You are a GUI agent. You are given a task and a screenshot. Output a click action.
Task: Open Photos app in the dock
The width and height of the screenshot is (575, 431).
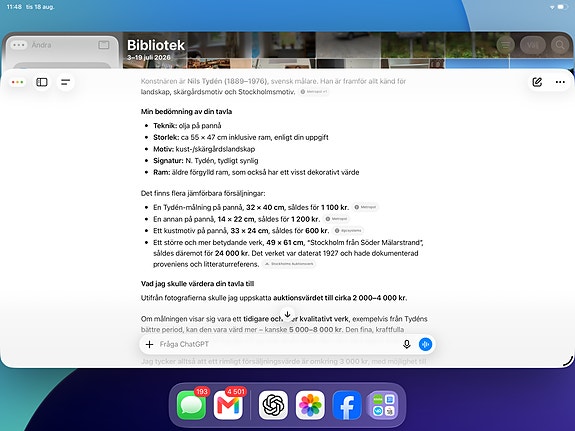[310, 405]
